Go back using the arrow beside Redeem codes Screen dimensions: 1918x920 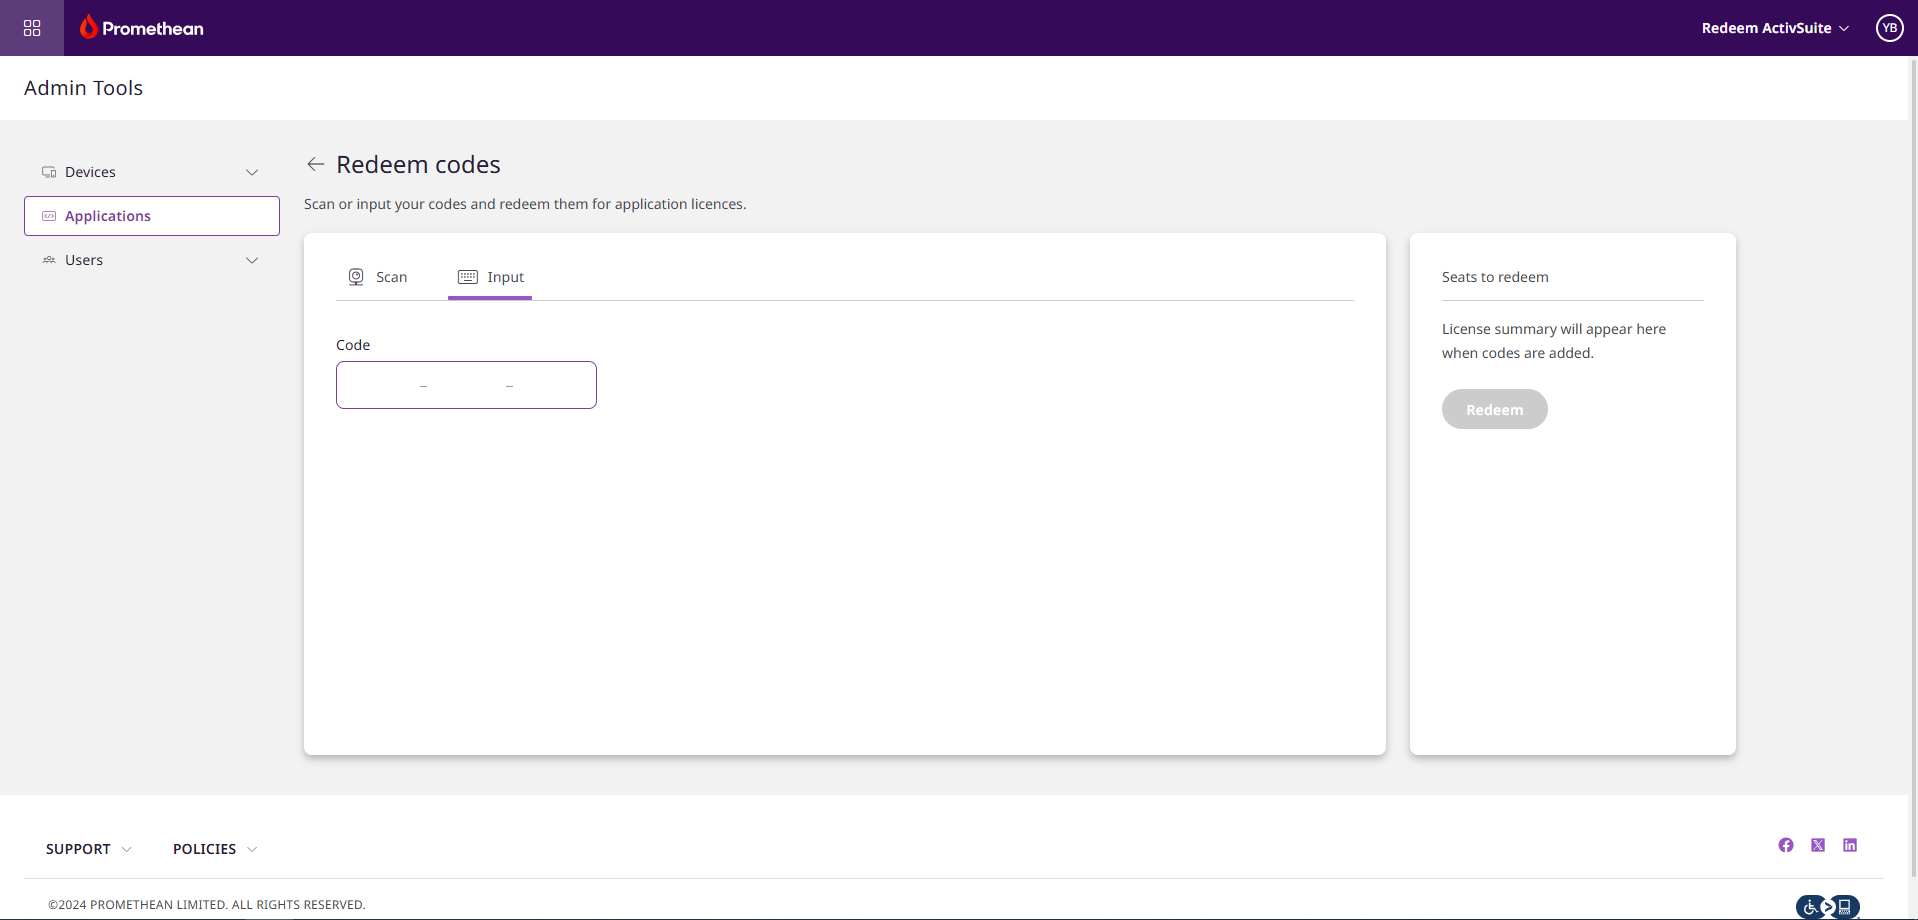point(316,164)
